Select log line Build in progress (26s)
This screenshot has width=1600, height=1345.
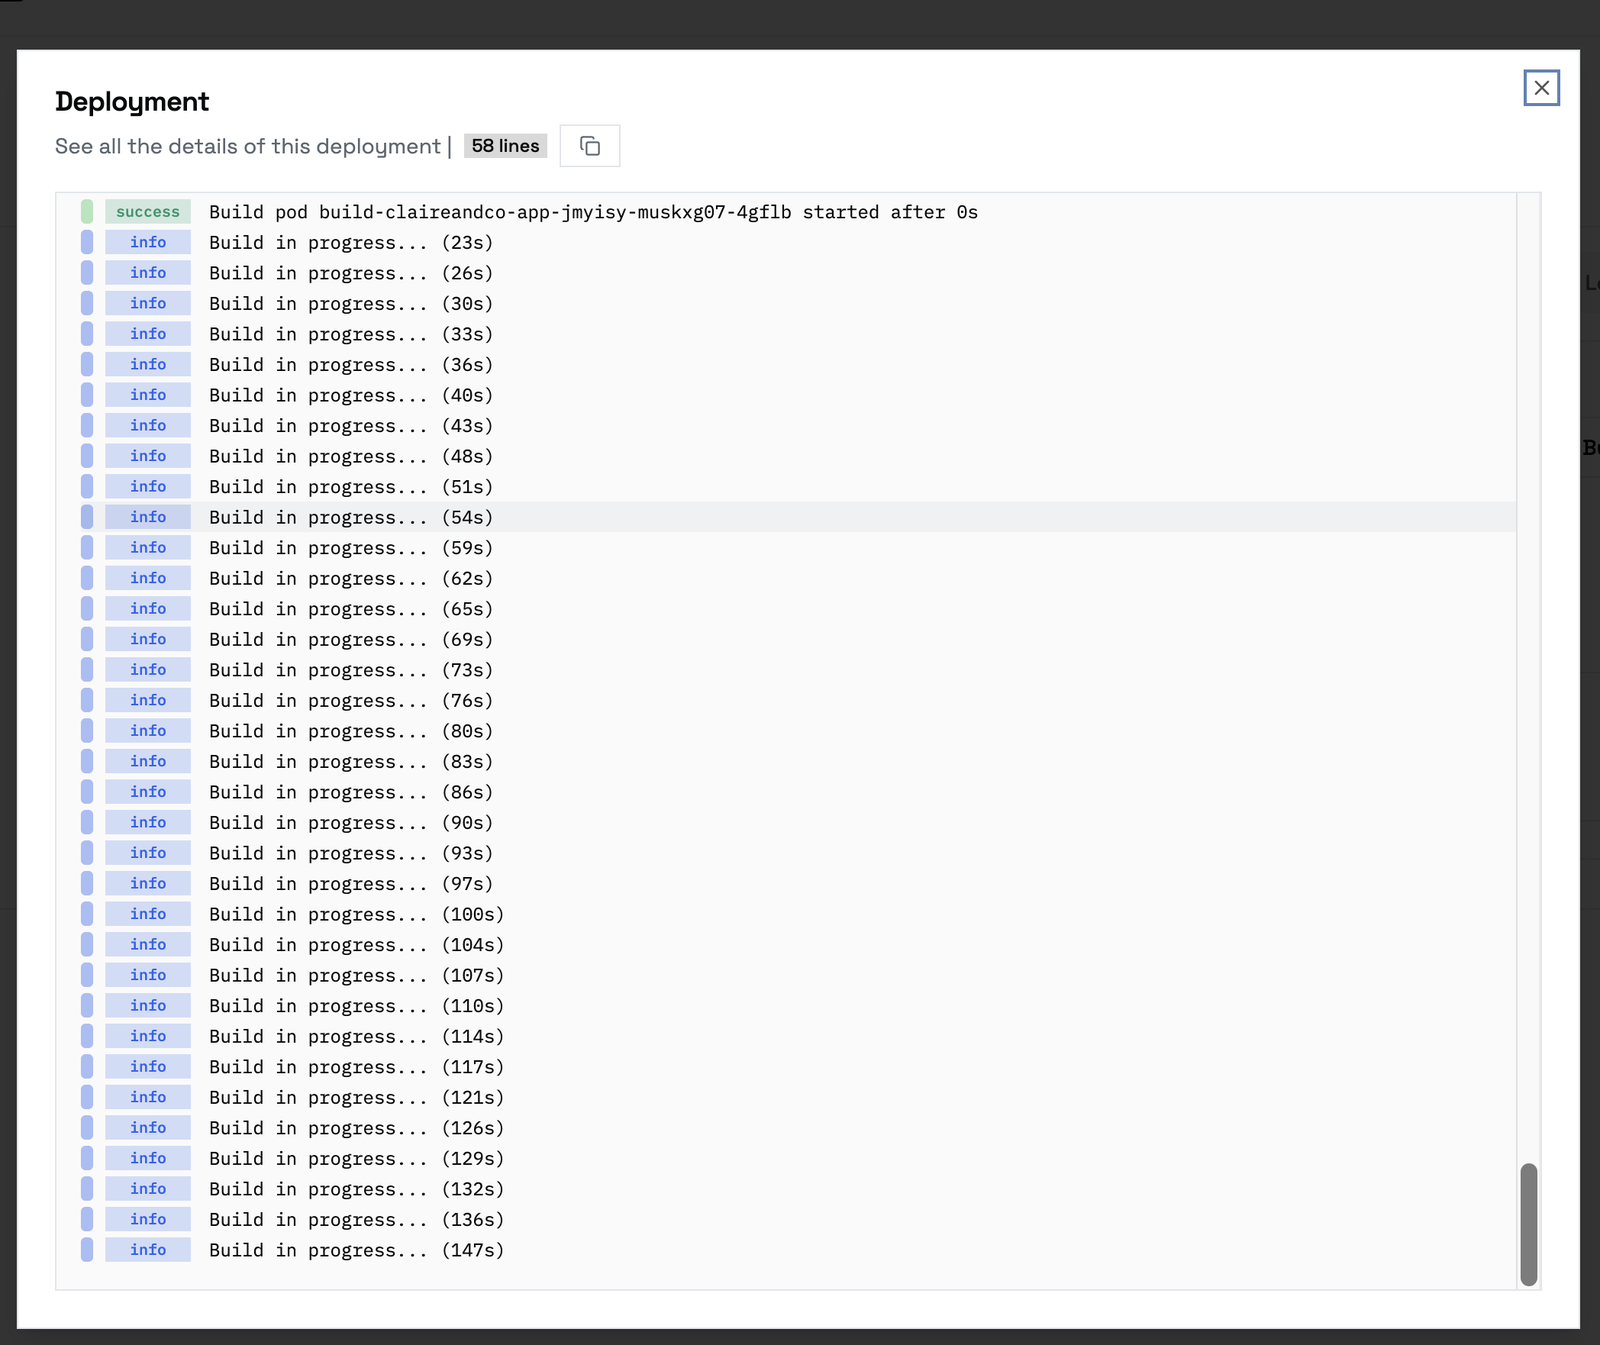coord(786,273)
